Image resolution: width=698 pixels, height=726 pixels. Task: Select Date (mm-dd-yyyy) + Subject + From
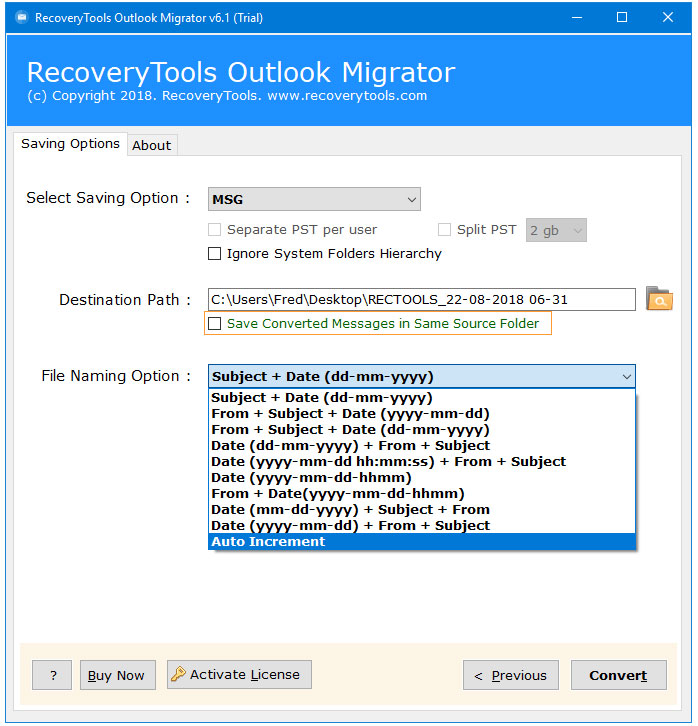pos(422,509)
